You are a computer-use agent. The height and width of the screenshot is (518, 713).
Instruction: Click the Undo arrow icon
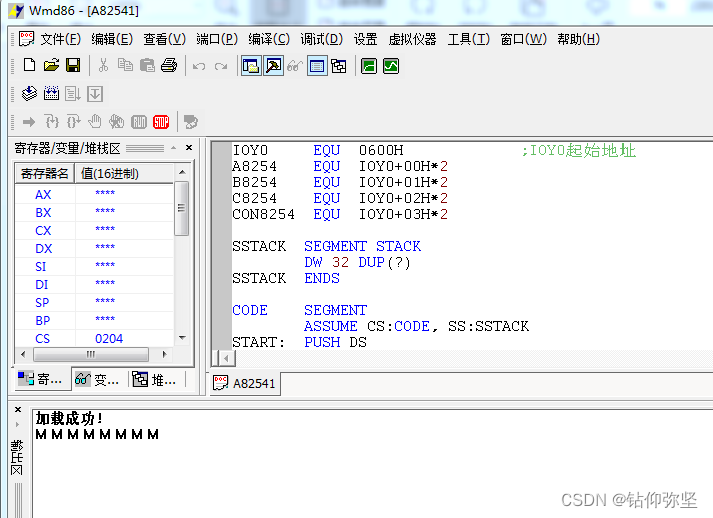pos(199,66)
